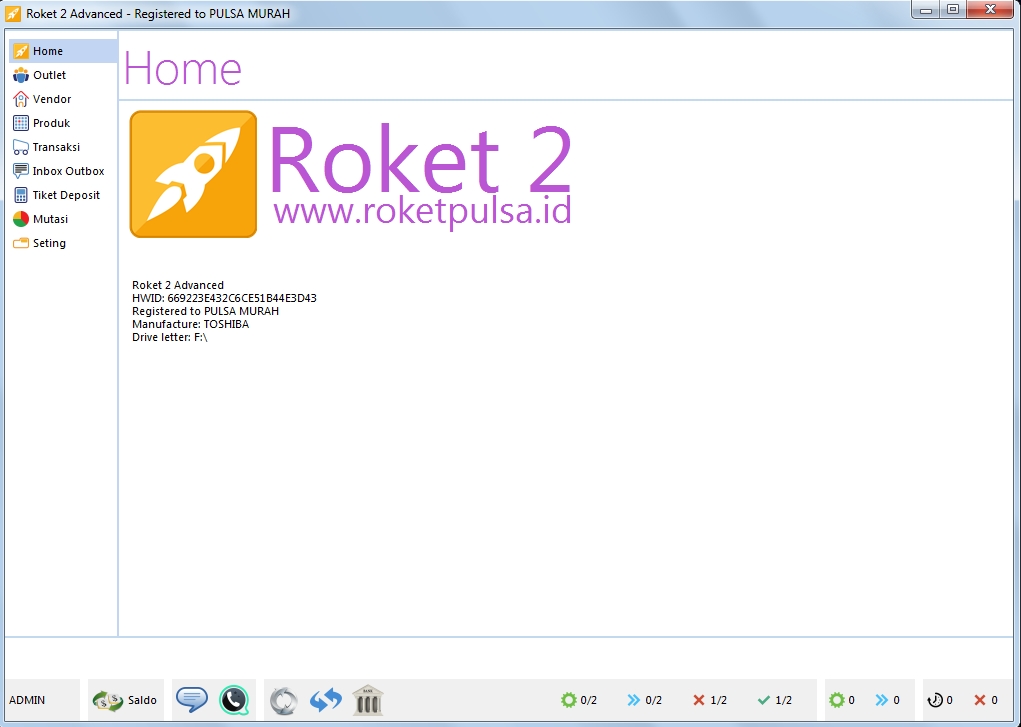Open the Seting folder item
The width and height of the screenshot is (1021, 727).
(63, 243)
